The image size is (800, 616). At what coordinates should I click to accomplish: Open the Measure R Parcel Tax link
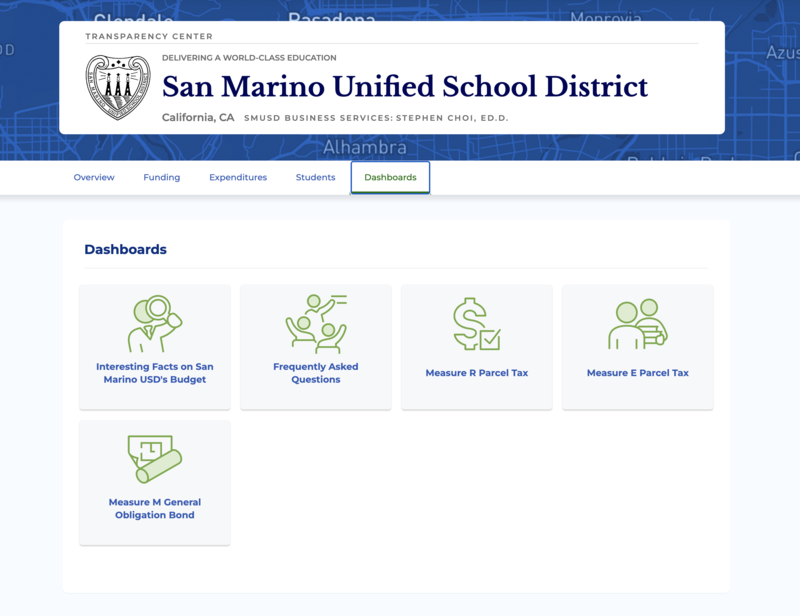(477, 373)
